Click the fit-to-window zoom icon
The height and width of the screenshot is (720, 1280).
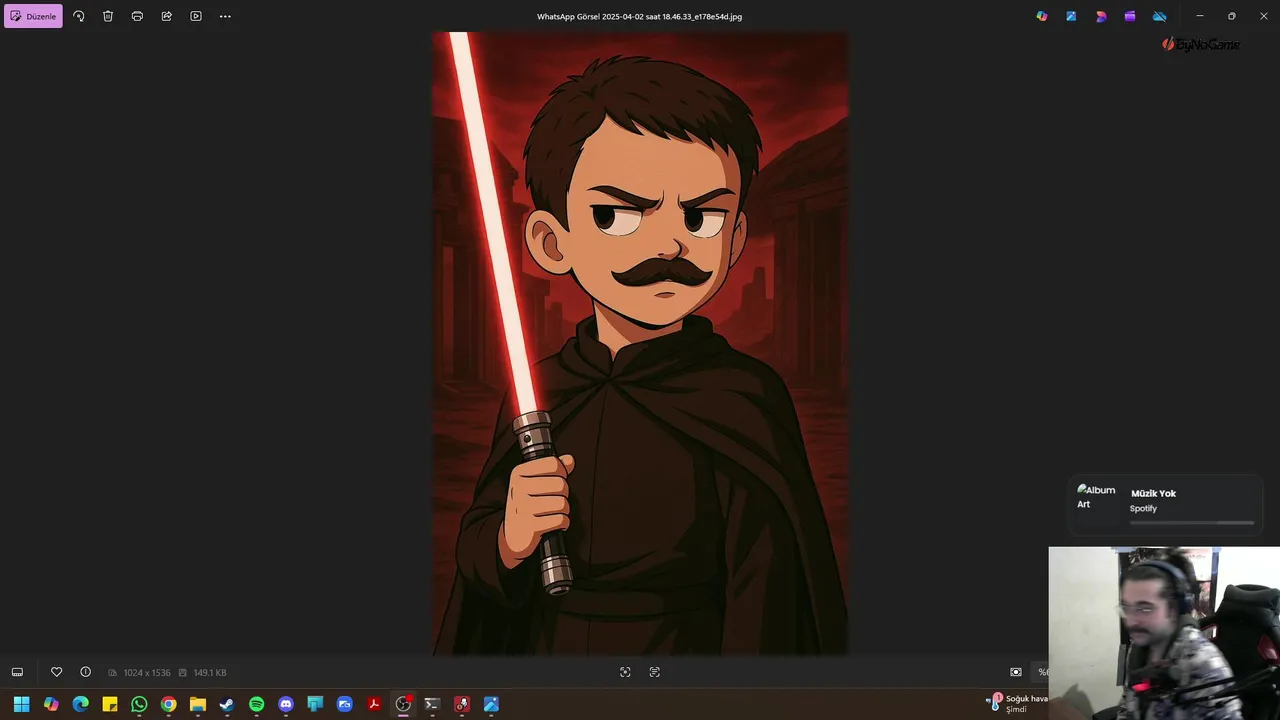[625, 672]
